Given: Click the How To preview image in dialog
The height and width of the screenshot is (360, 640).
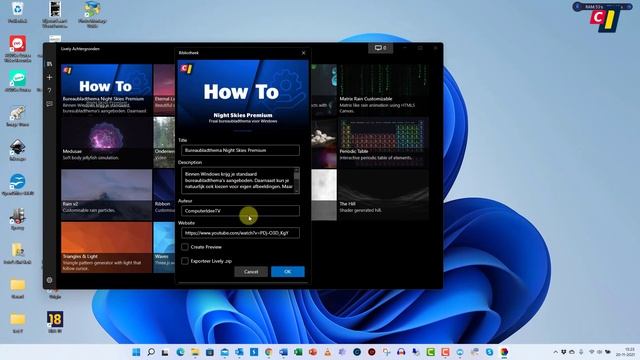Looking at the screenshot, I should 243,95.
